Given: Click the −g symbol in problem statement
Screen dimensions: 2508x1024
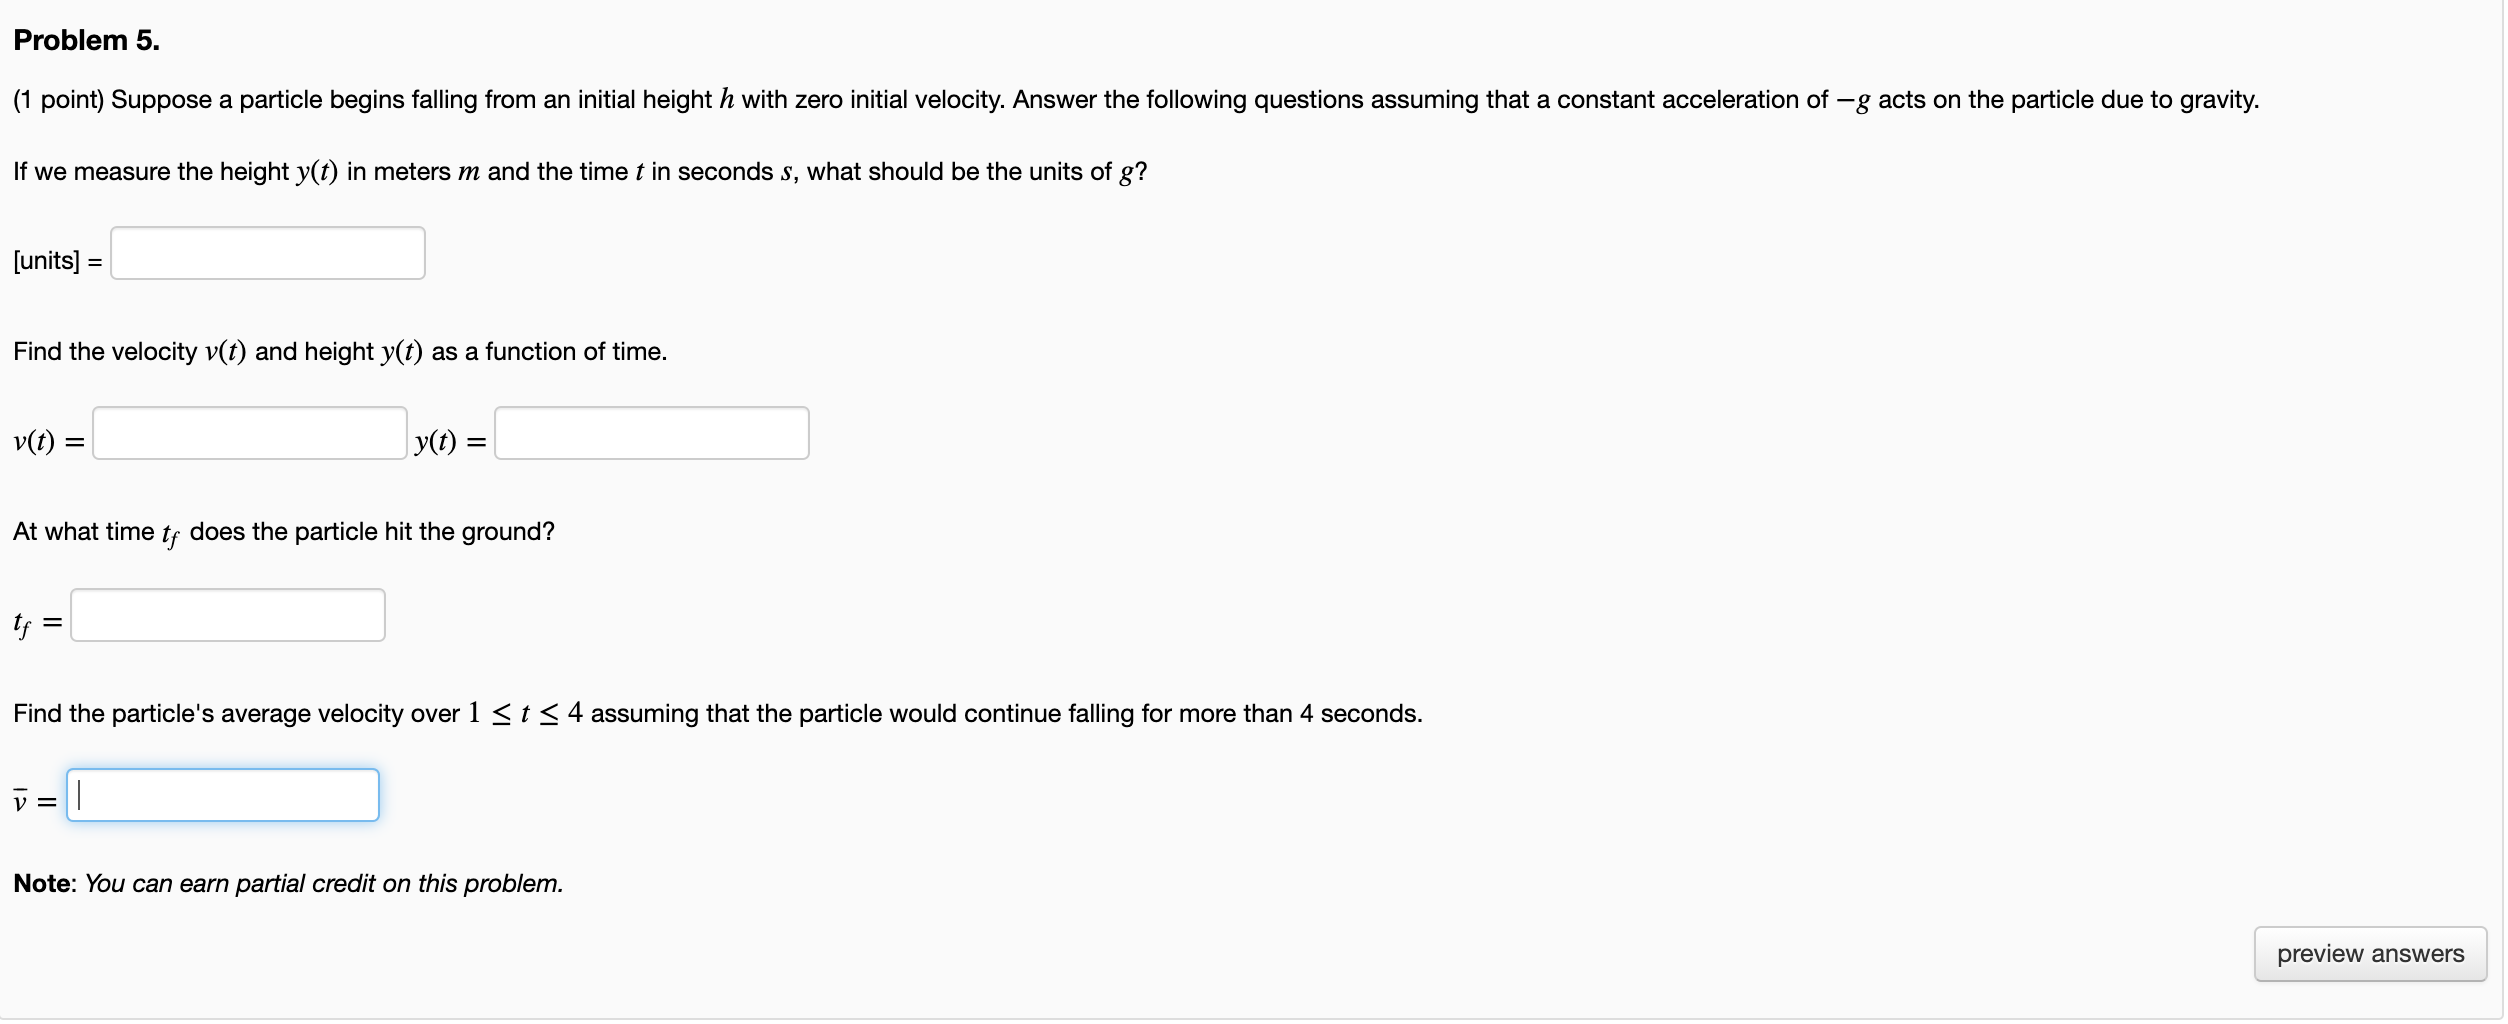Looking at the screenshot, I should (x=1852, y=101).
